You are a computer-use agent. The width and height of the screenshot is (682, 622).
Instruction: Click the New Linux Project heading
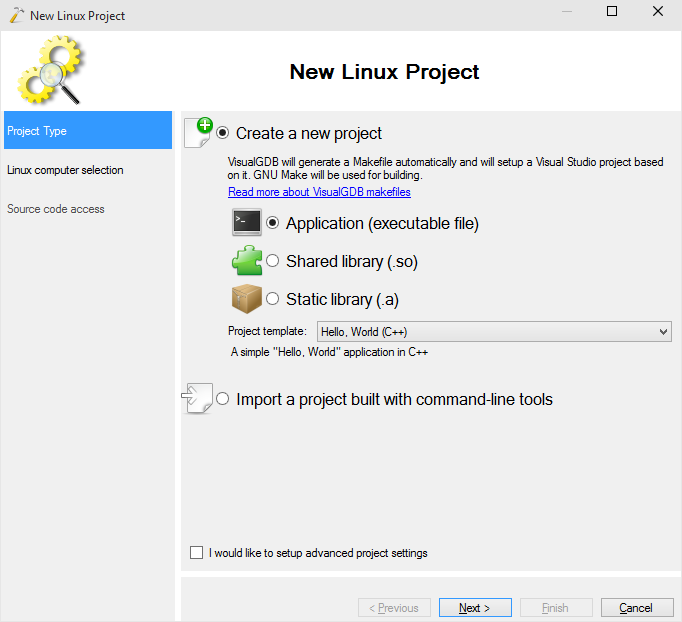click(384, 72)
